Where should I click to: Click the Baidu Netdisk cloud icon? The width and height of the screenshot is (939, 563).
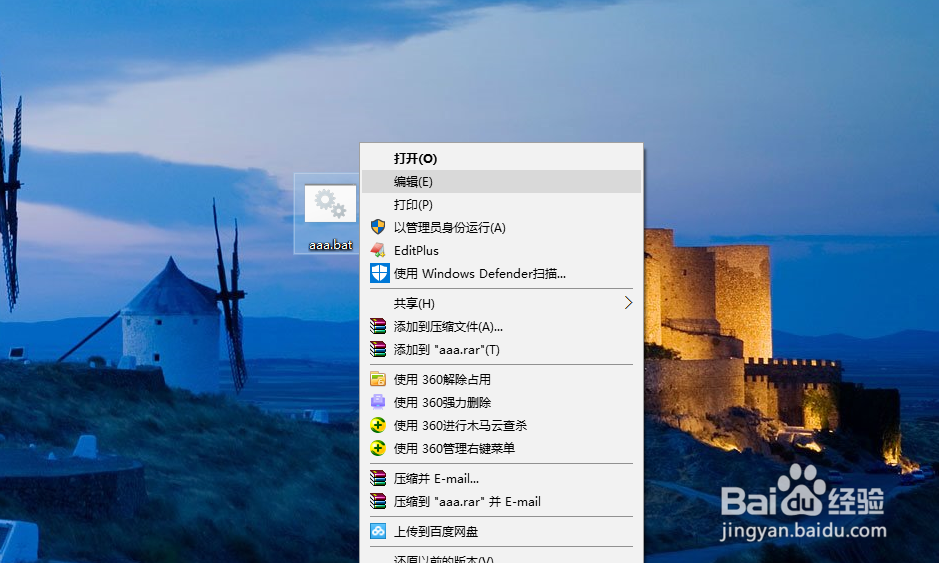pos(378,531)
